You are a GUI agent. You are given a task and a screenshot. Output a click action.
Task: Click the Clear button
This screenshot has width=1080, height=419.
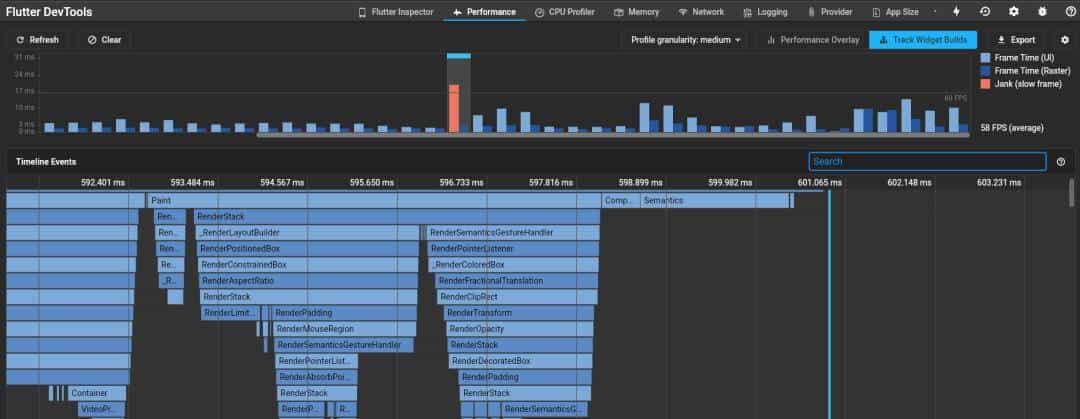click(104, 40)
